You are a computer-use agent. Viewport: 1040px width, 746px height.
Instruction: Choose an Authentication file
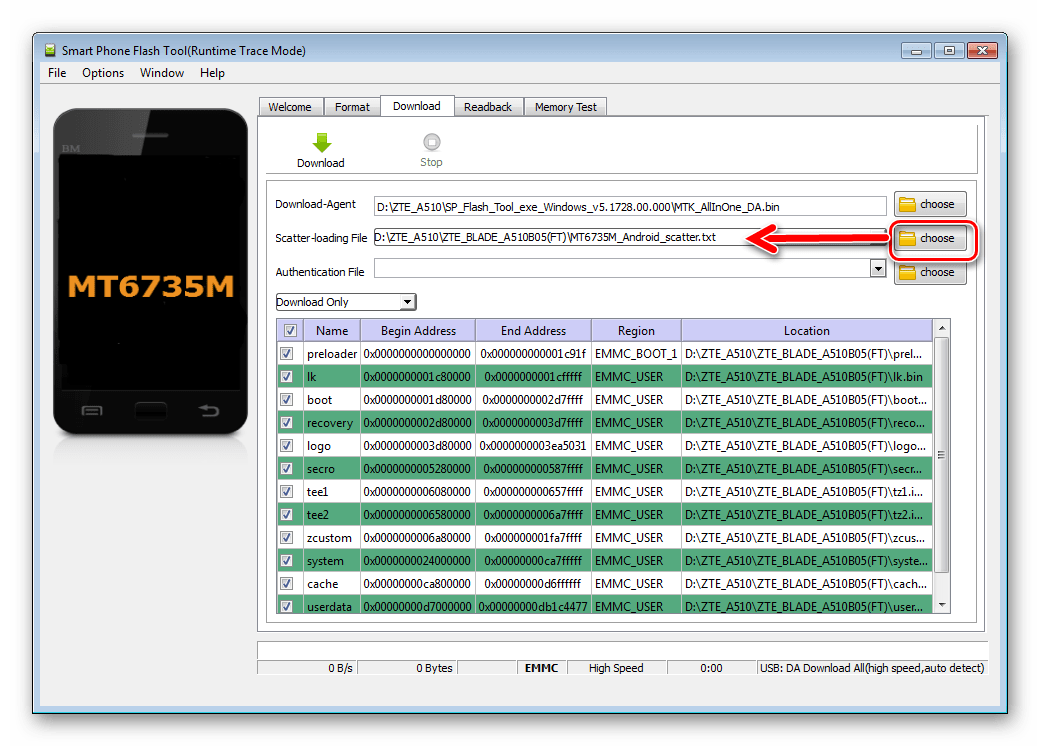click(929, 272)
